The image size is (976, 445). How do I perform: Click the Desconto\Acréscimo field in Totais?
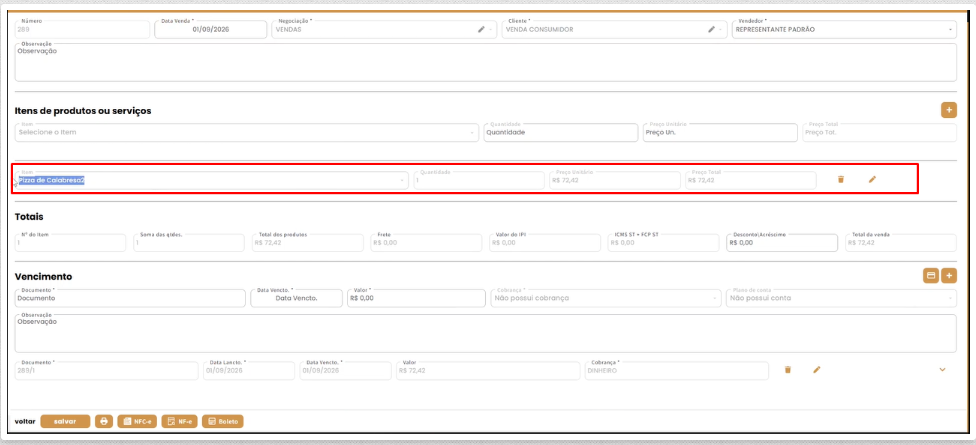pyautogui.click(x=781, y=243)
